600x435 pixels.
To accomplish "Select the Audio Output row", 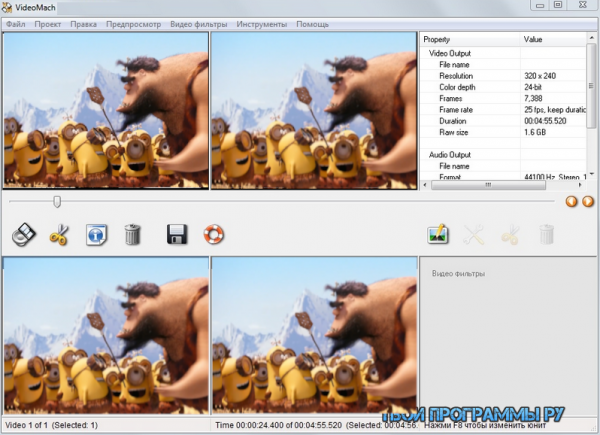I will coord(503,155).
